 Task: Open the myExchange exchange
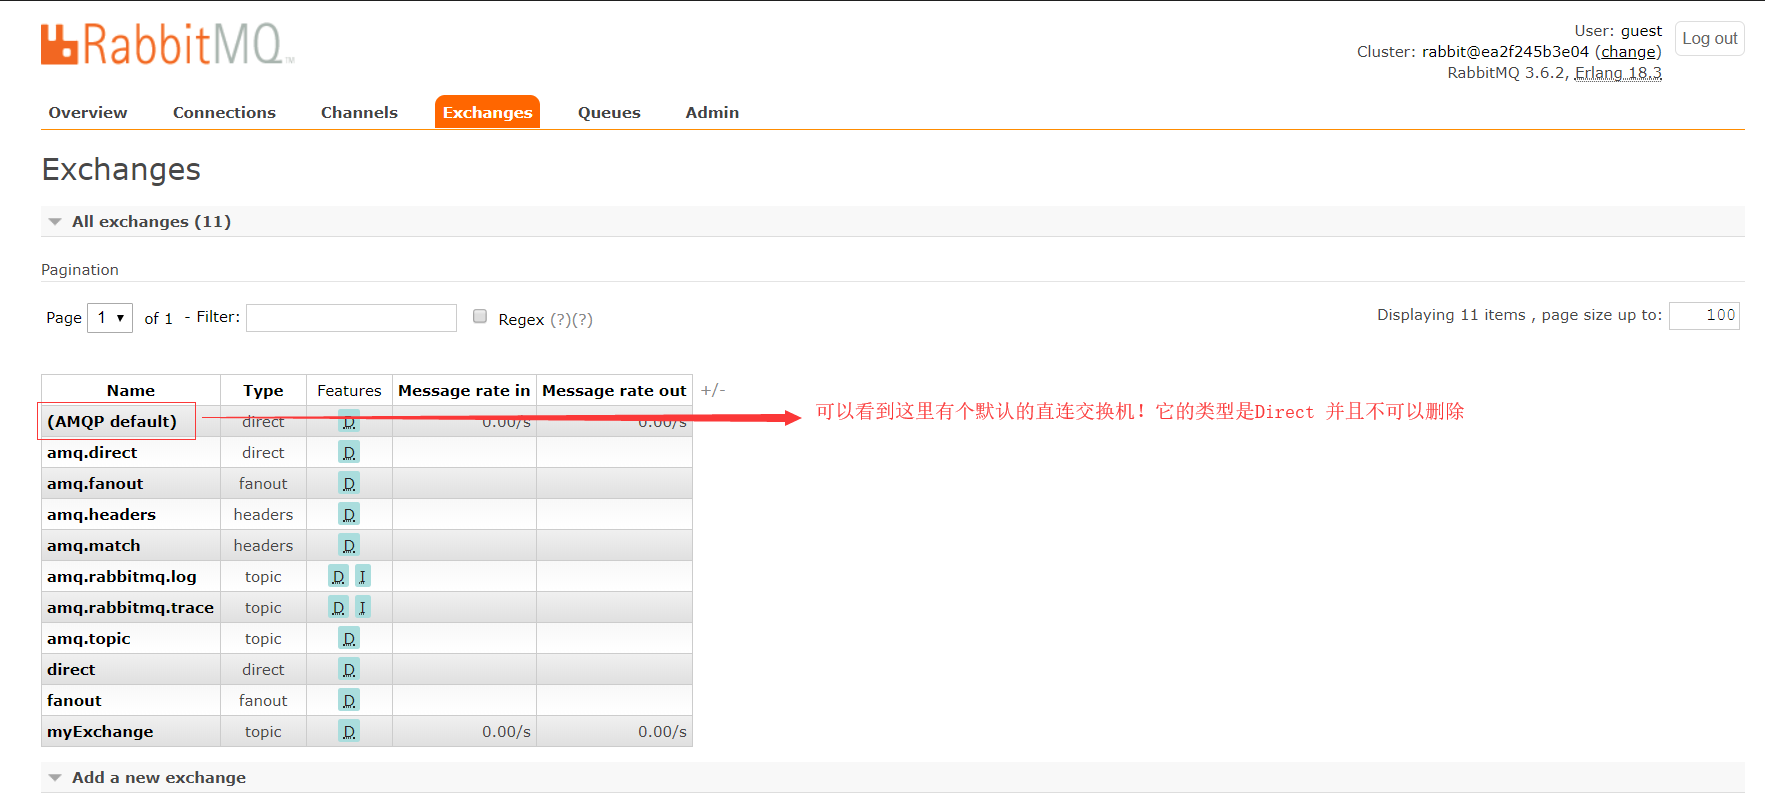click(100, 732)
